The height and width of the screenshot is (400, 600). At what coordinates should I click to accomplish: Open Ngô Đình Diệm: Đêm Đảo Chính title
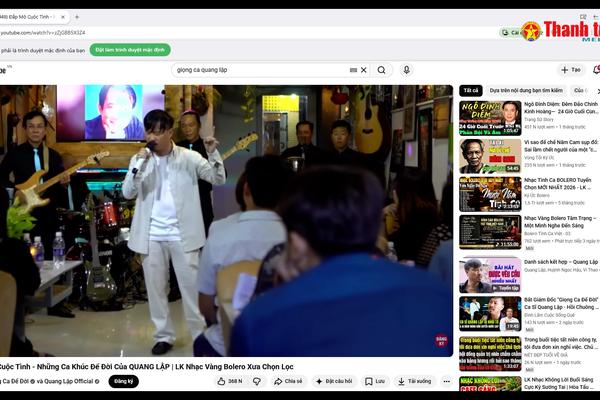click(561, 108)
